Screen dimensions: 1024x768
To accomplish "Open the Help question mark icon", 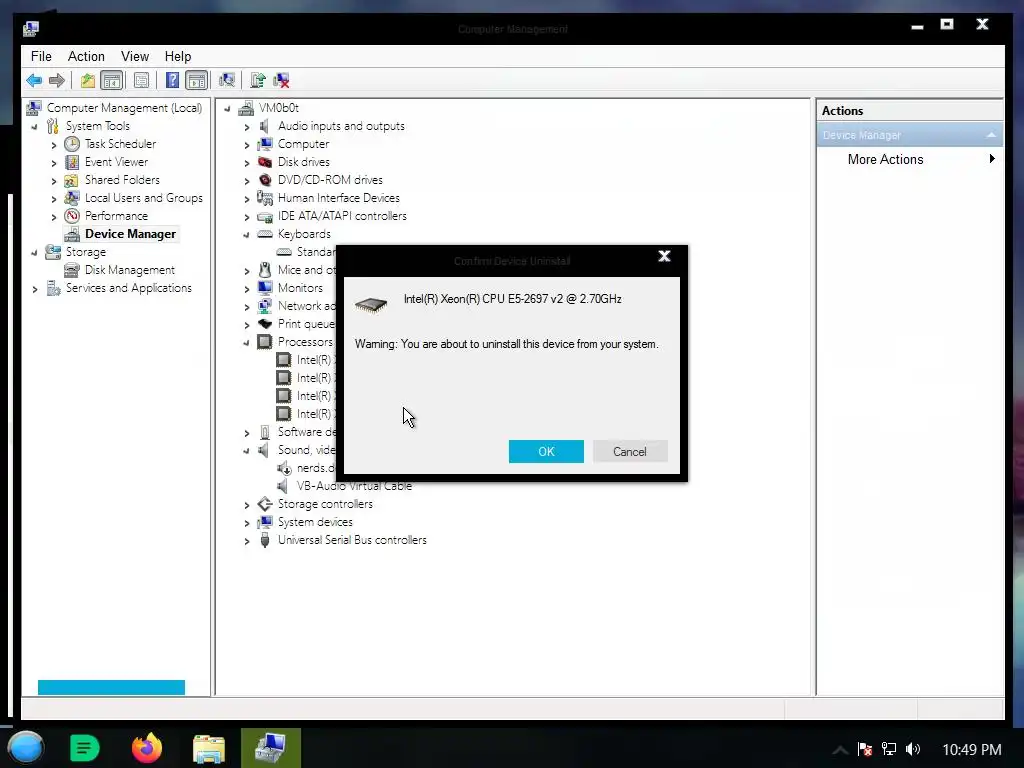I will (172, 80).
